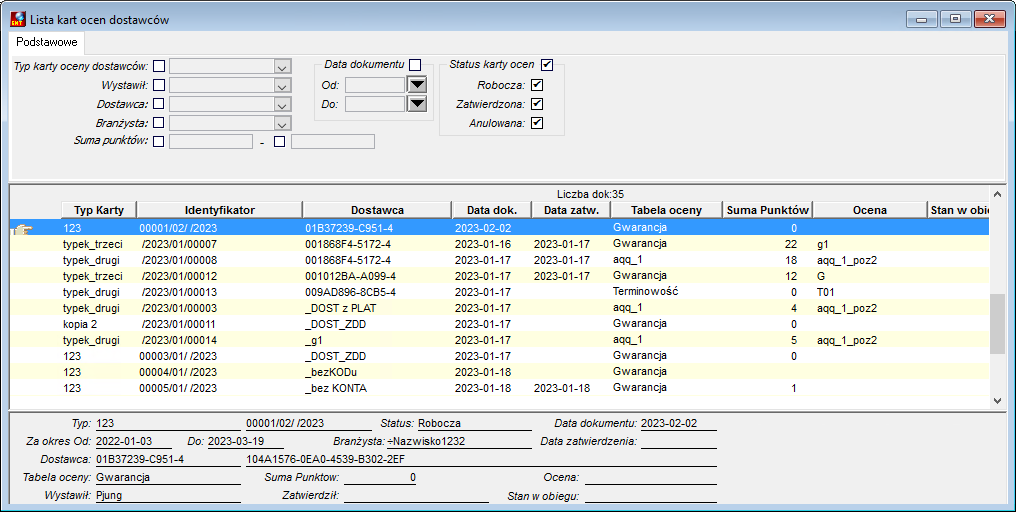Select row with supplier 001012BA-A099-4
The width and height of the screenshot is (1017, 513).
tap(499, 276)
